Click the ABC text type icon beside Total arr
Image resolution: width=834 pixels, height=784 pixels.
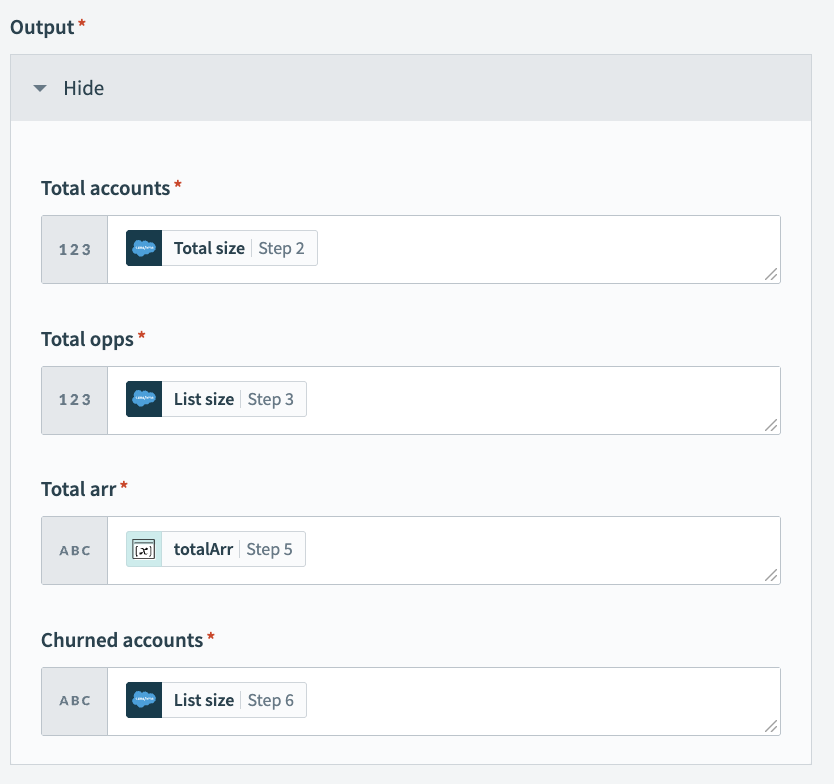coord(73,550)
